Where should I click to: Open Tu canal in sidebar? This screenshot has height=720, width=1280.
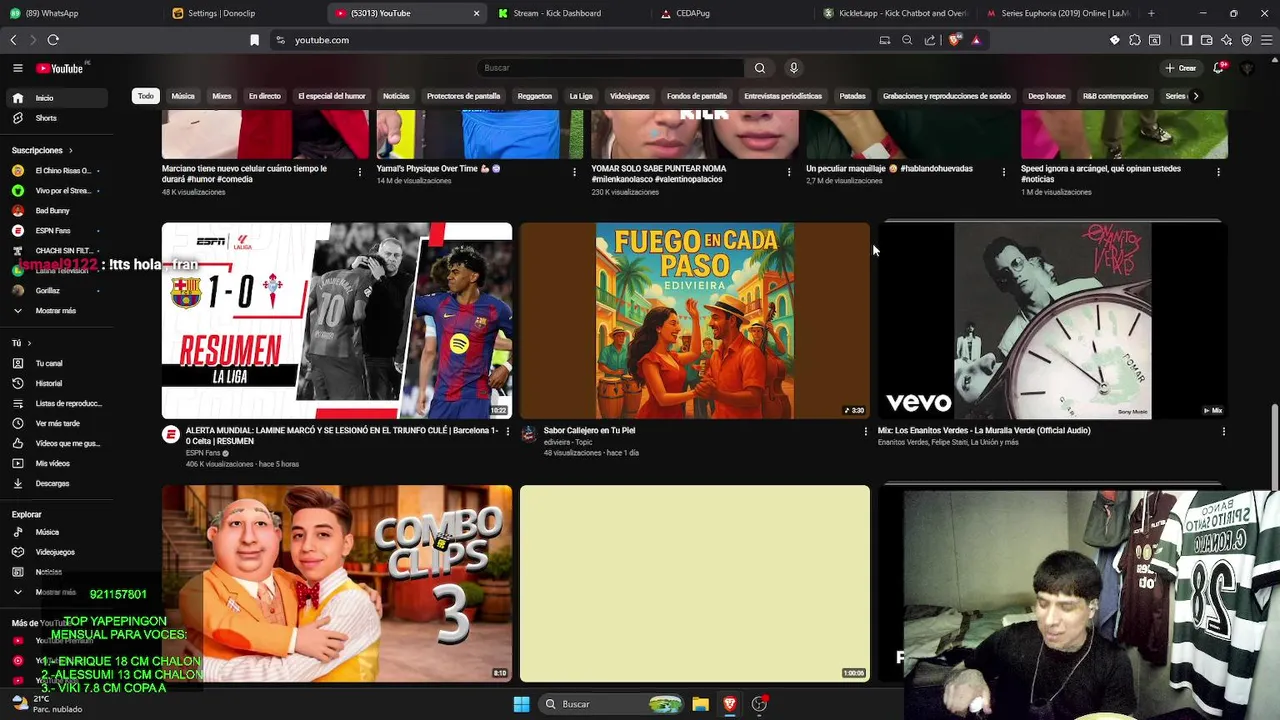[x=49, y=363]
